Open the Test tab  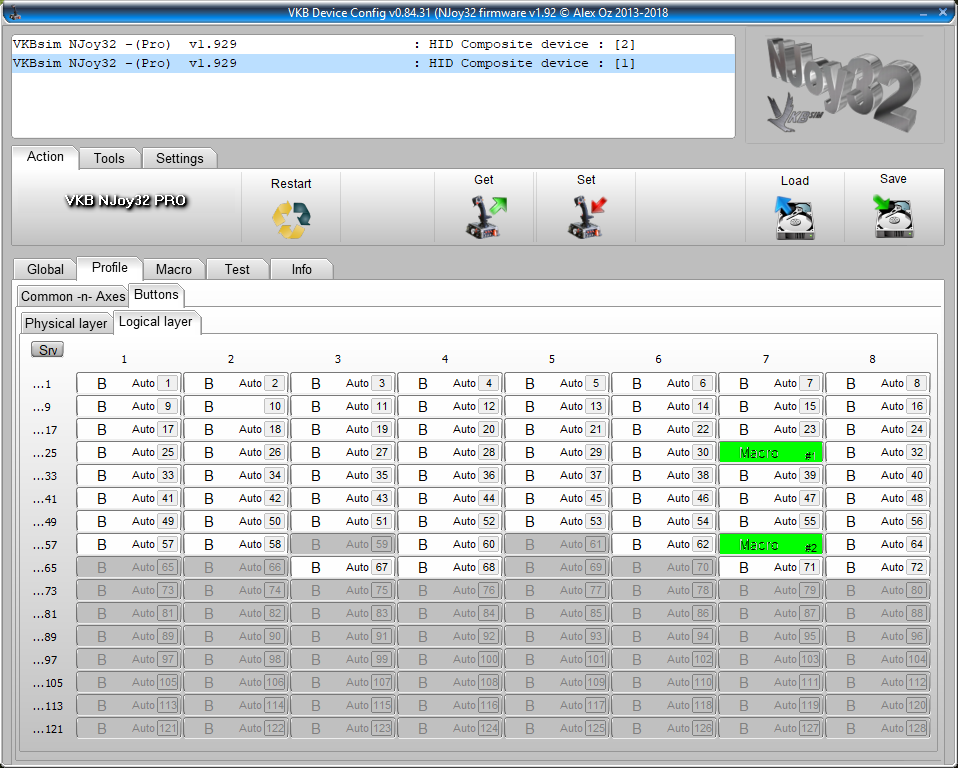[x=237, y=269]
